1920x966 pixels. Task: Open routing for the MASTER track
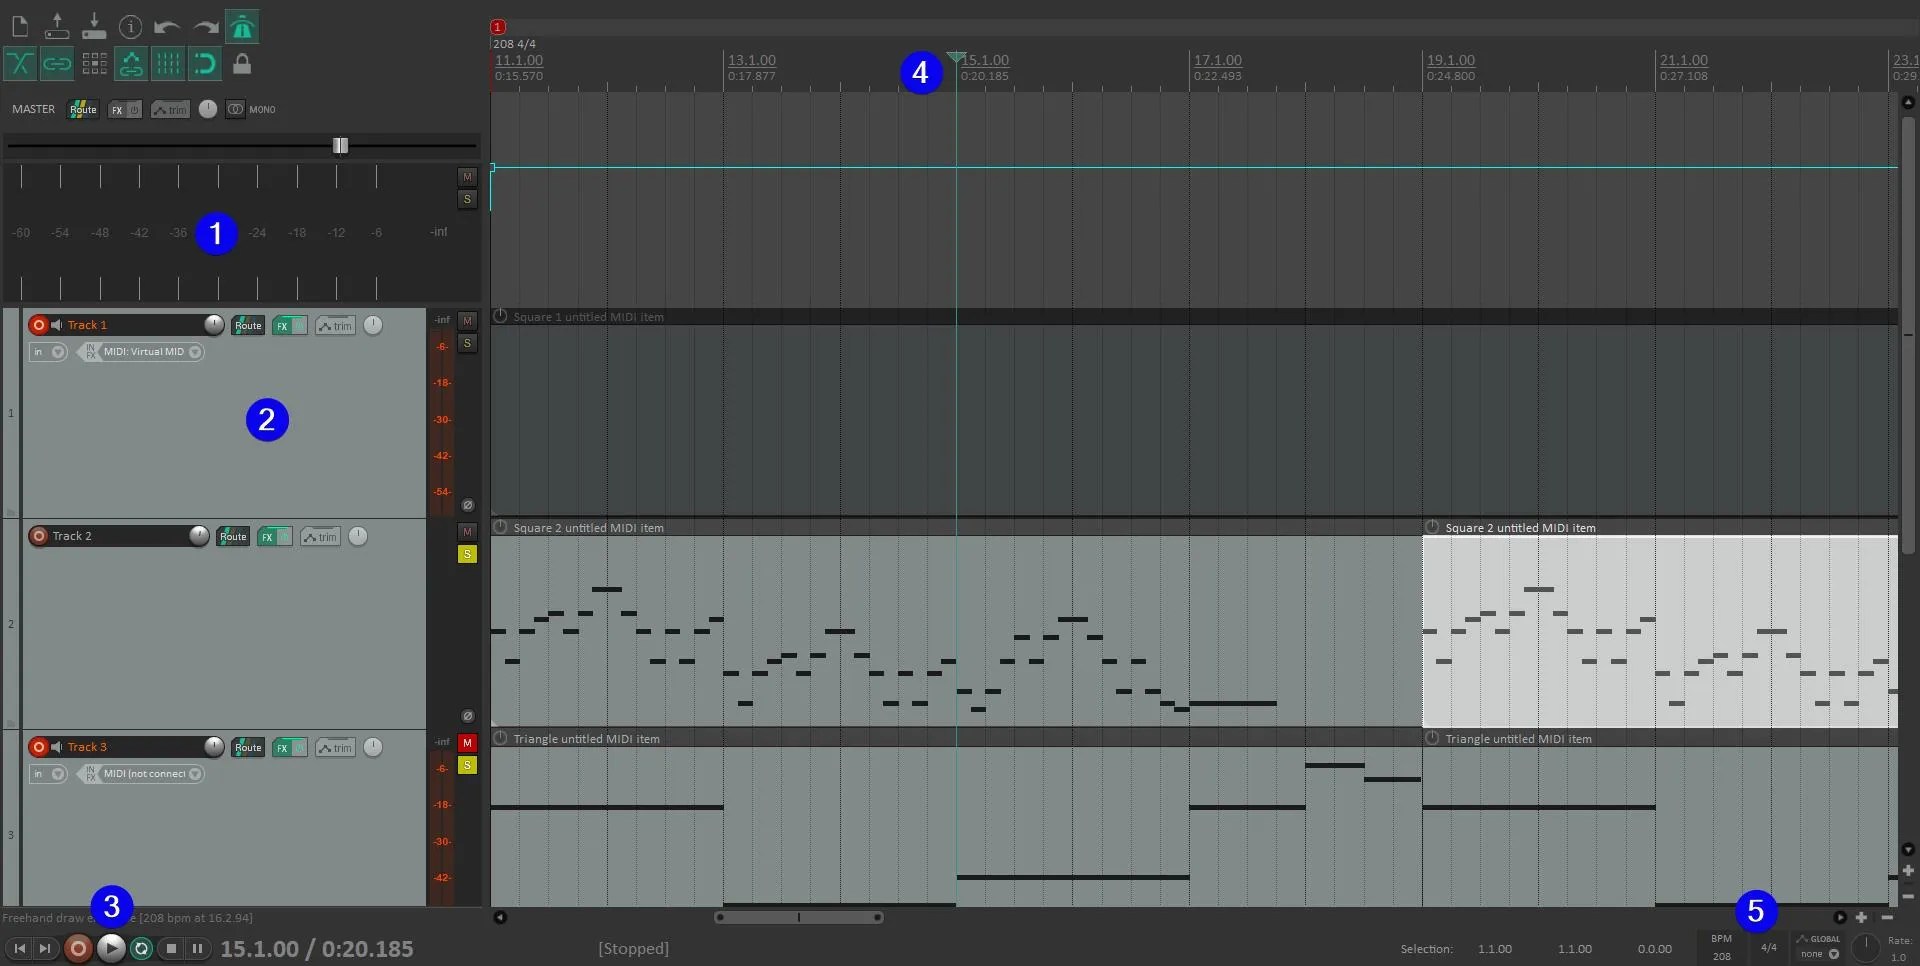click(82, 109)
